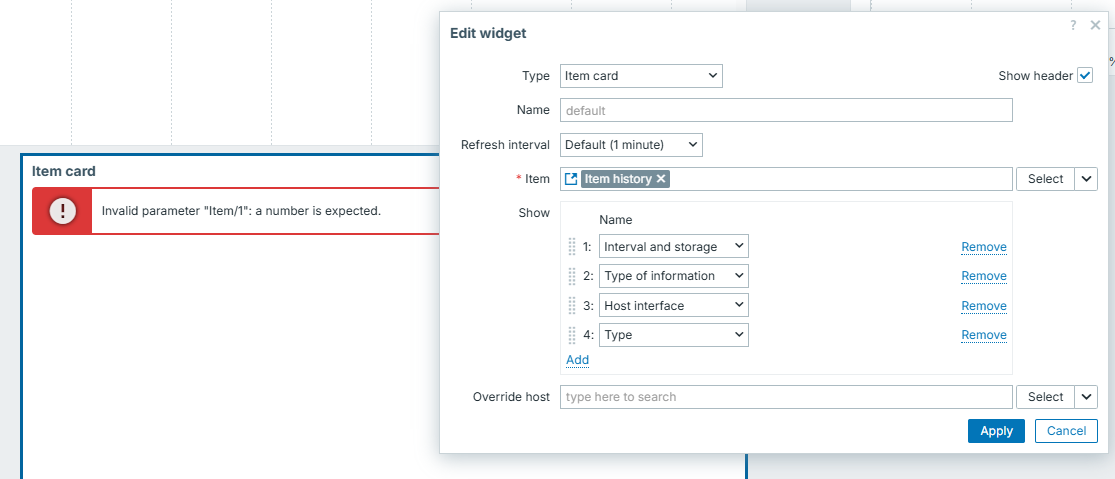Expand the Item Select arrow menu

click(1087, 179)
